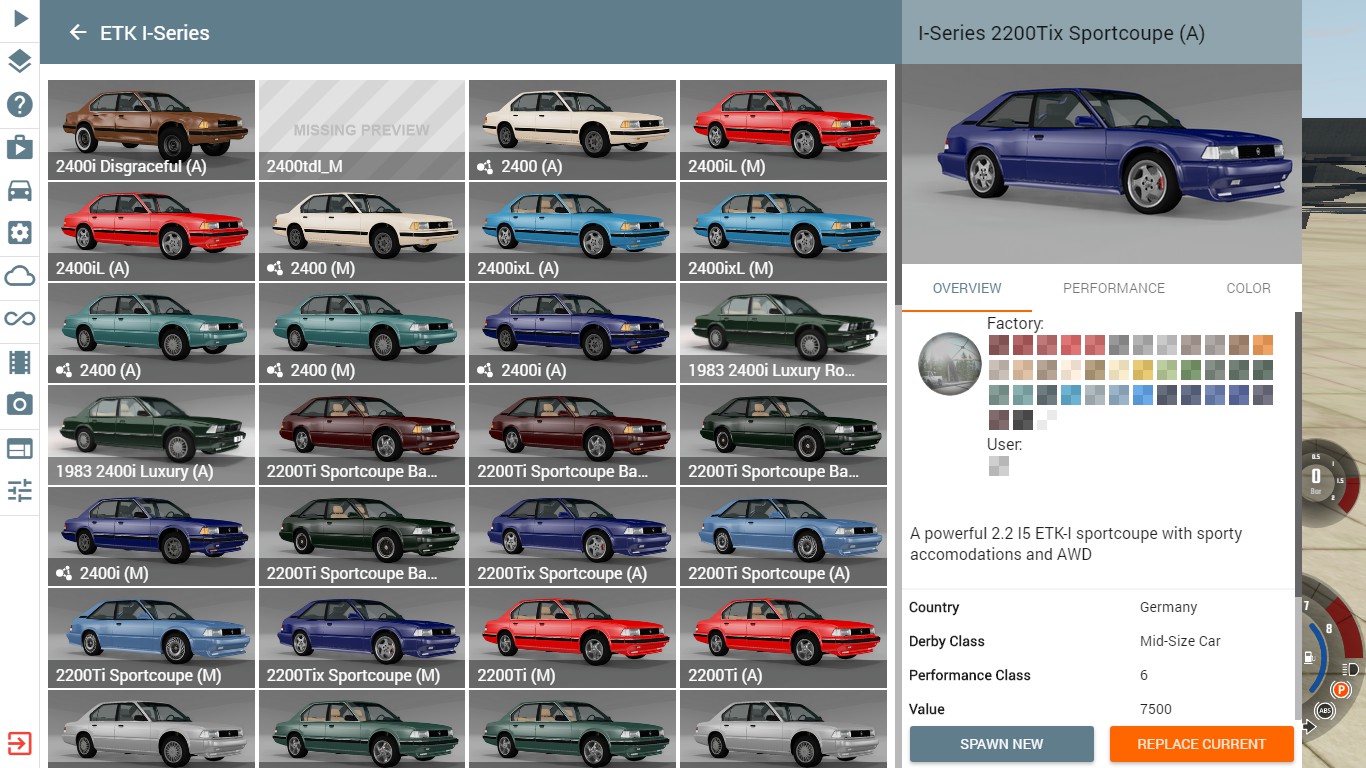Go back with the ETK I-Series arrow
Screen dimensions: 1366x768
click(78, 33)
